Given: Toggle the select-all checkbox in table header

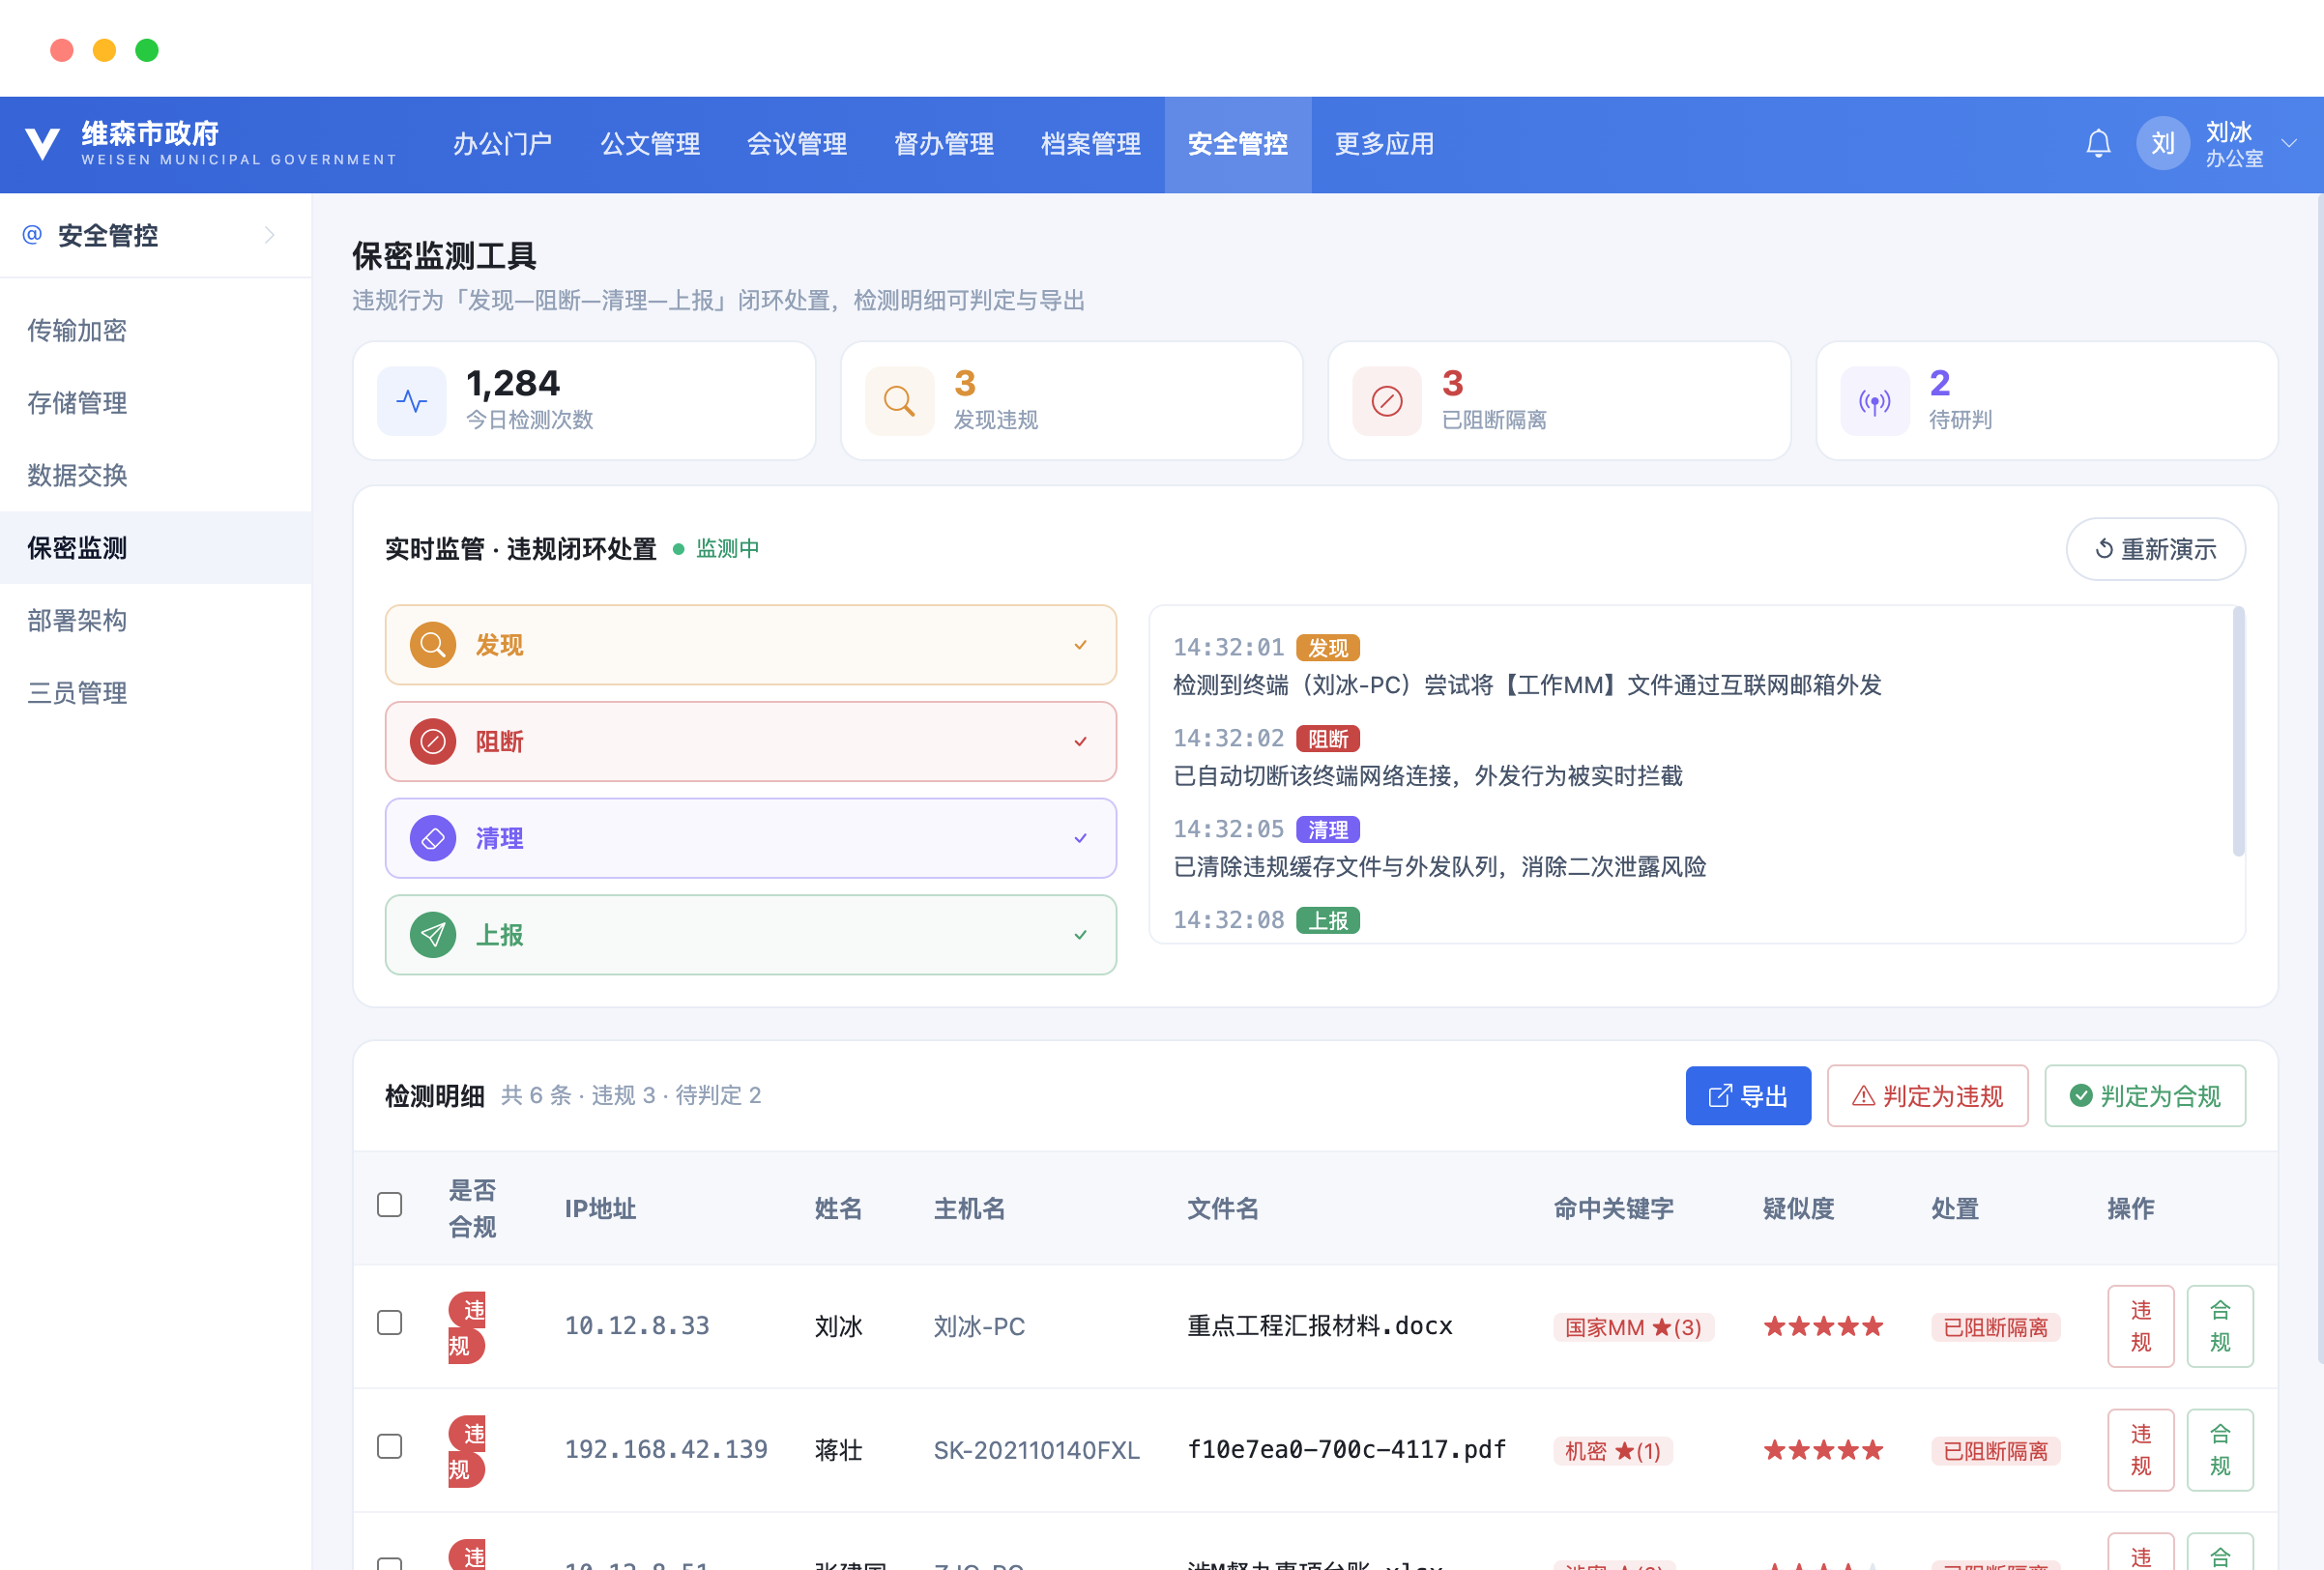Looking at the screenshot, I should point(390,1205).
